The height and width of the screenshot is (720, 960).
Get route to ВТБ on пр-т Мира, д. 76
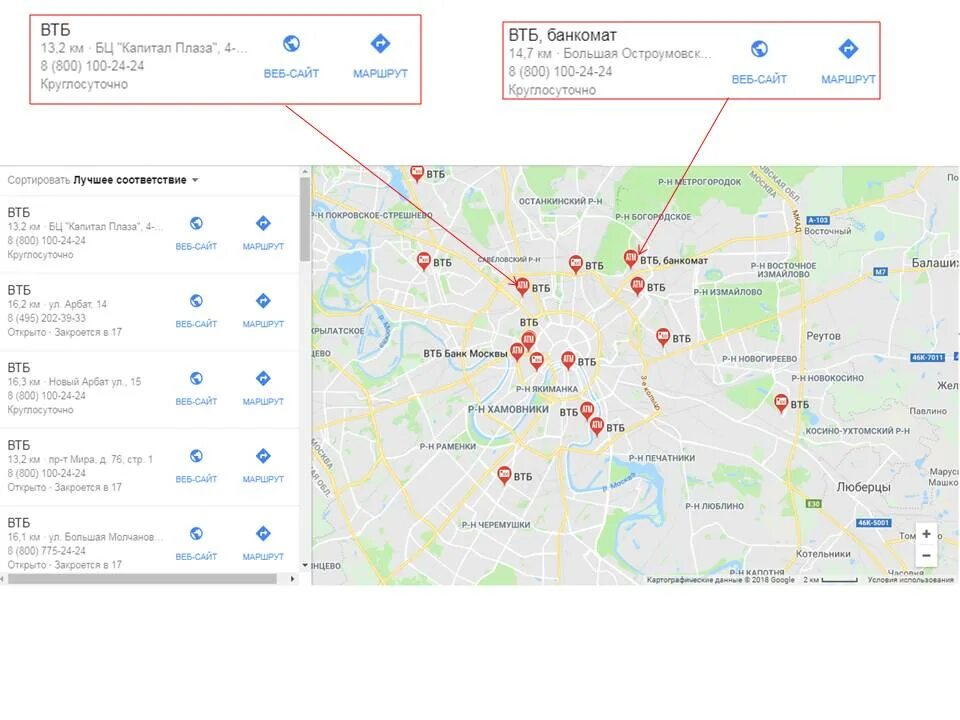point(263,466)
